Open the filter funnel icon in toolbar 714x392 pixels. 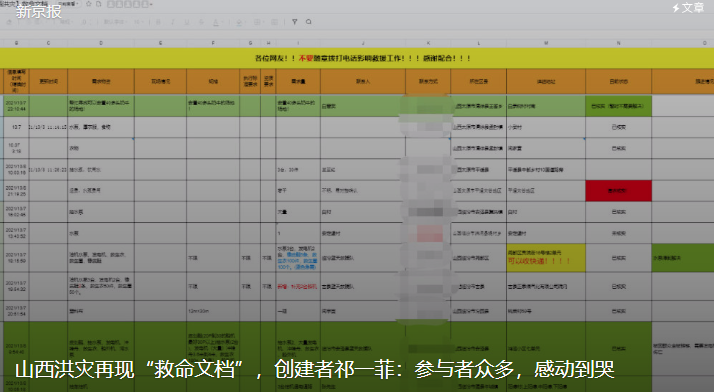295,22
